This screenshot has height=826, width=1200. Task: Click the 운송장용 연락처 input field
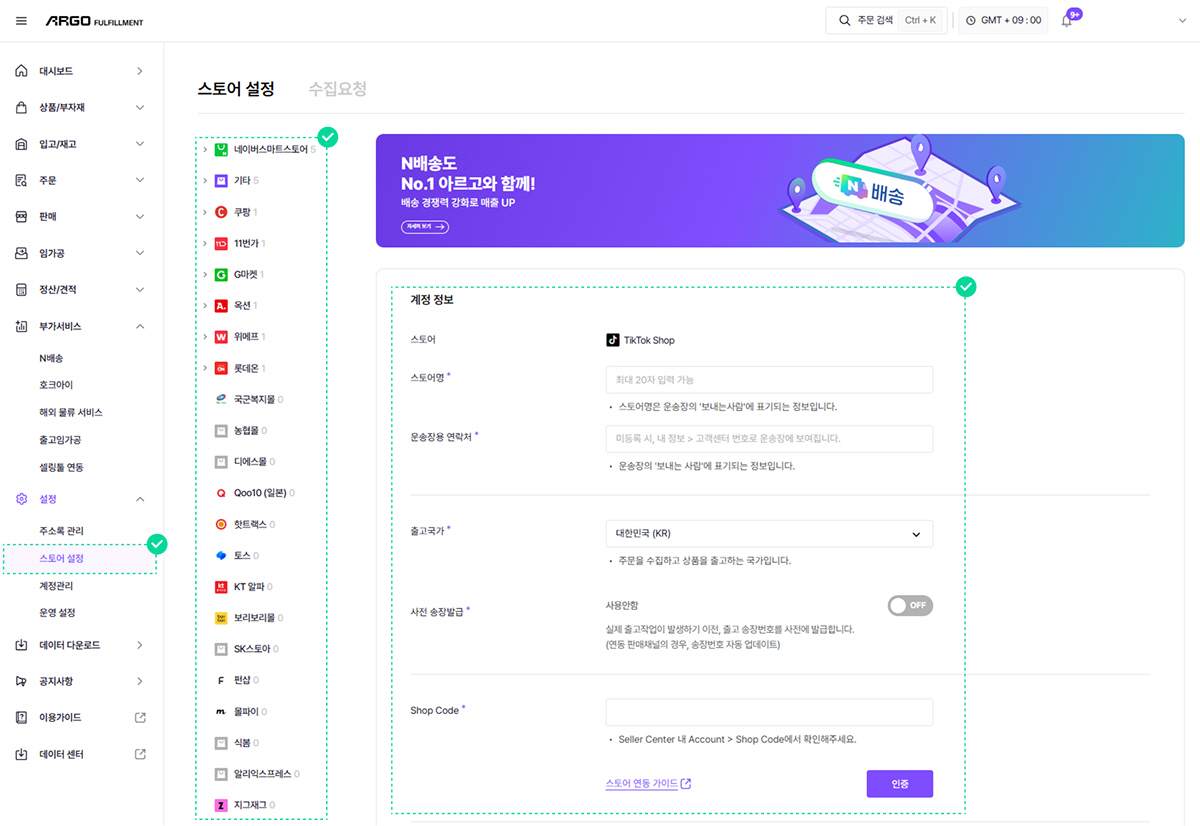(x=769, y=439)
